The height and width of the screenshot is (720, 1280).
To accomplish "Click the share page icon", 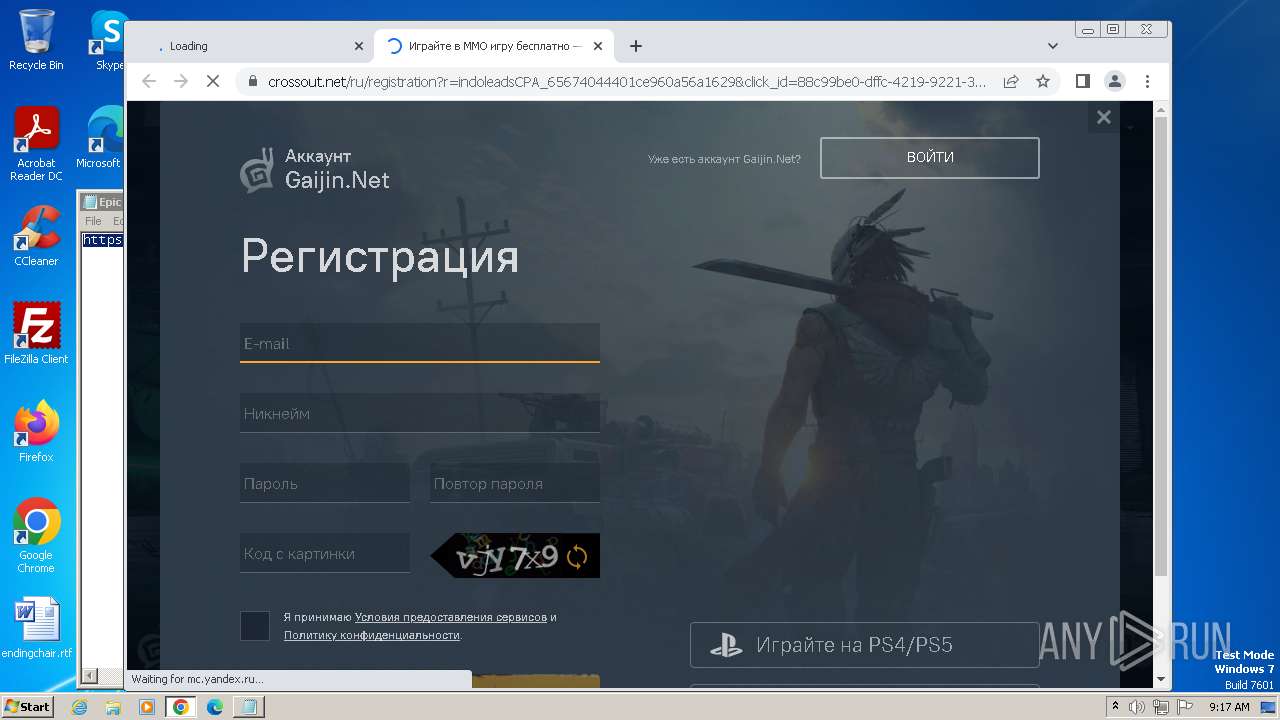I will [1011, 81].
